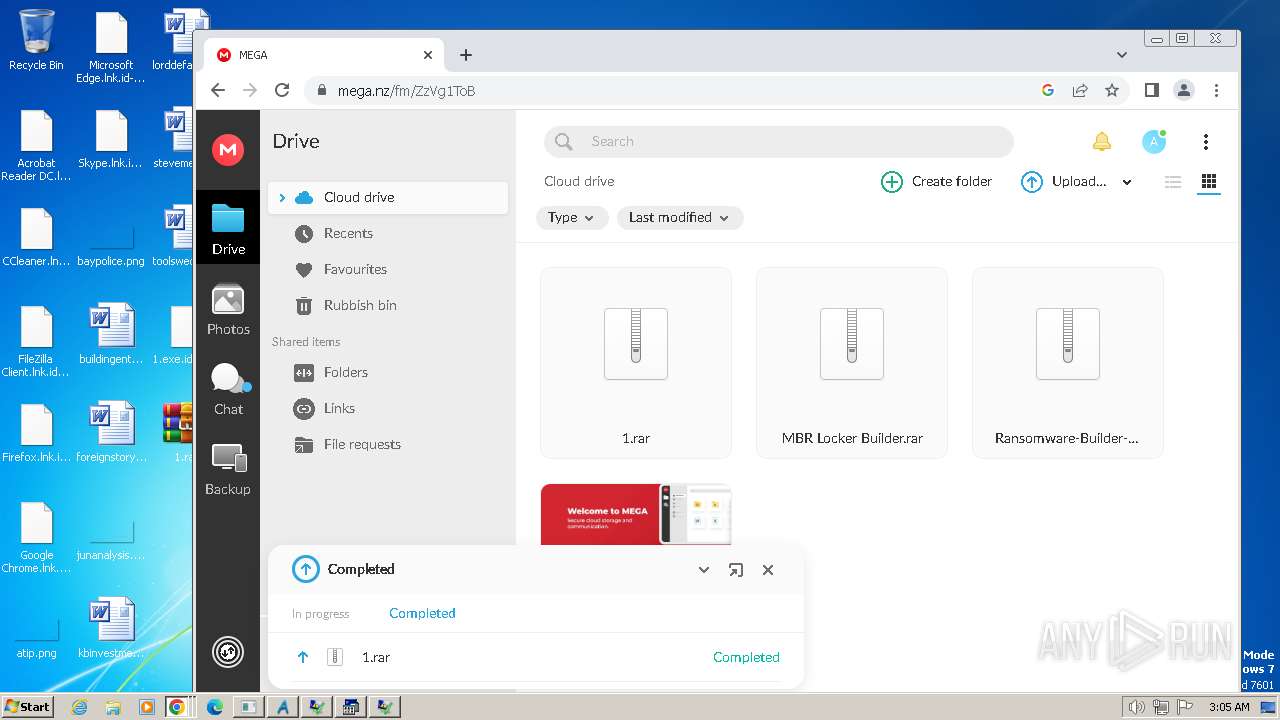This screenshot has width=1280, height=720.
Task: Close the transfers panel
Action: click(768, 570)
